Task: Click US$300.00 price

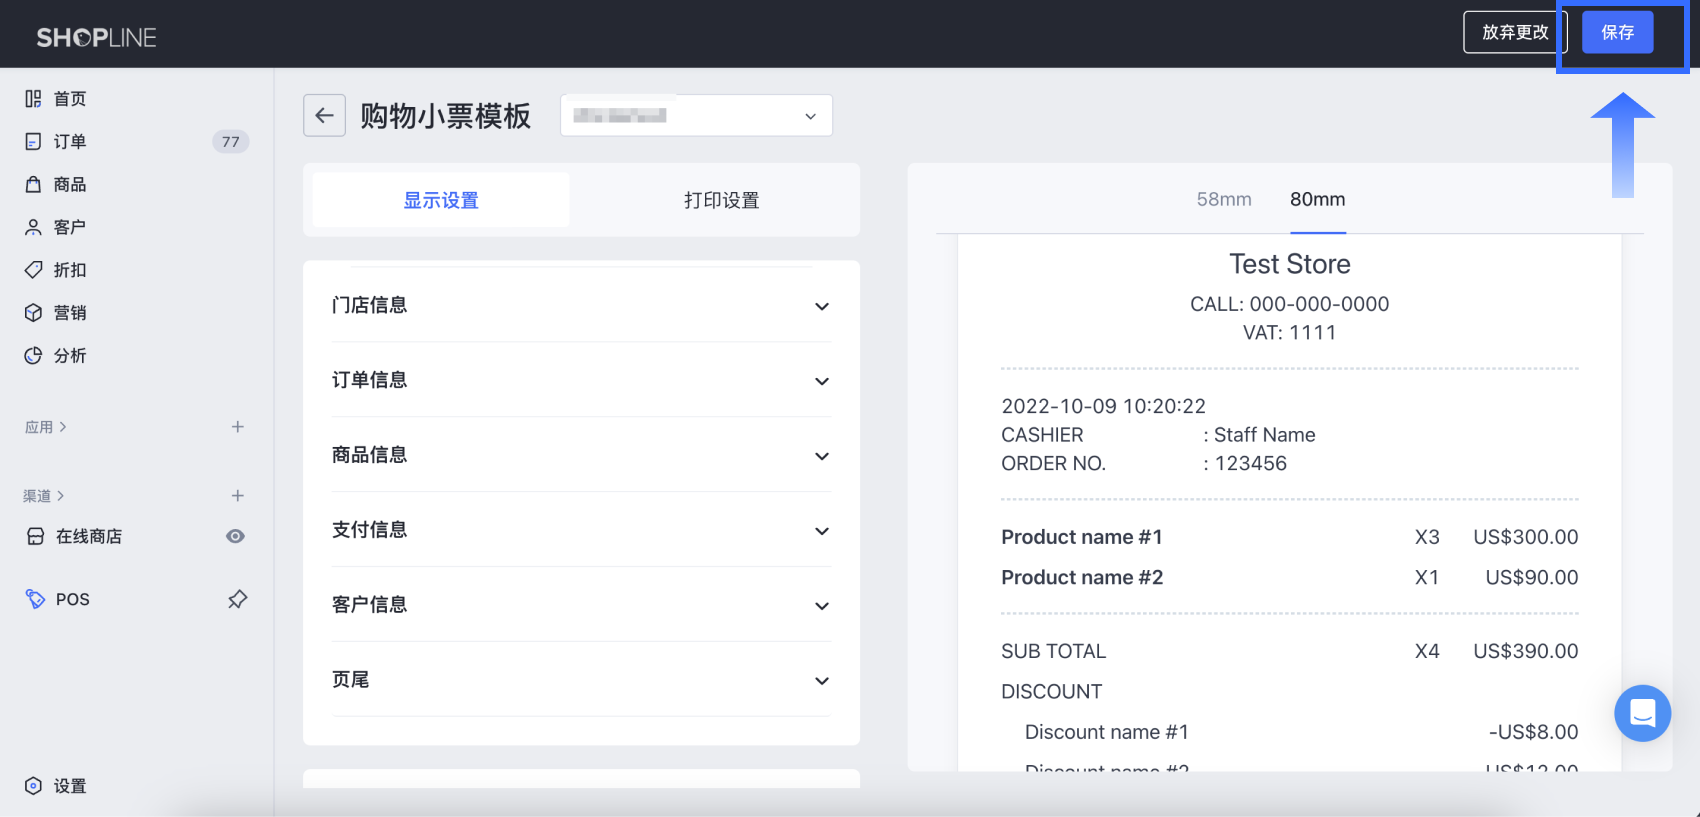Action: point(1525,537)
